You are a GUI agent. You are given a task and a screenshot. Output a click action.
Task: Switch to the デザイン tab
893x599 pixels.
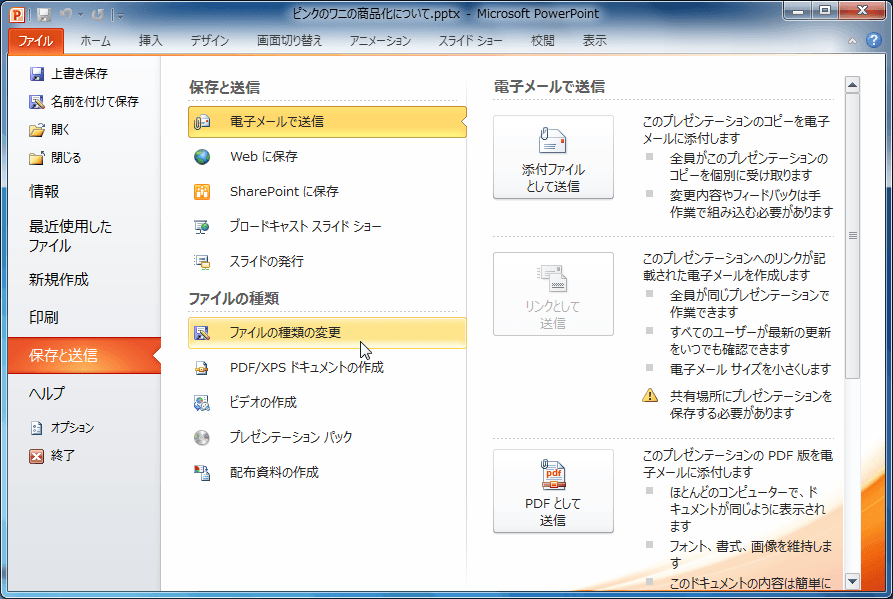click(210, 40)
